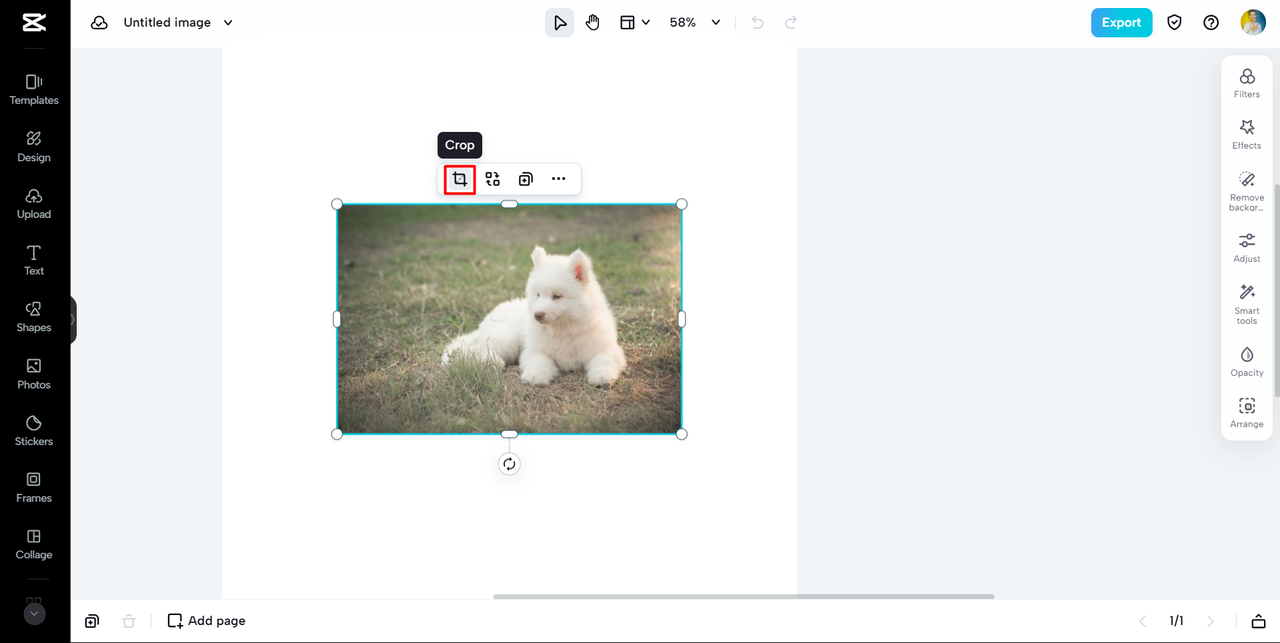Open the layout options dropdown

634,22
